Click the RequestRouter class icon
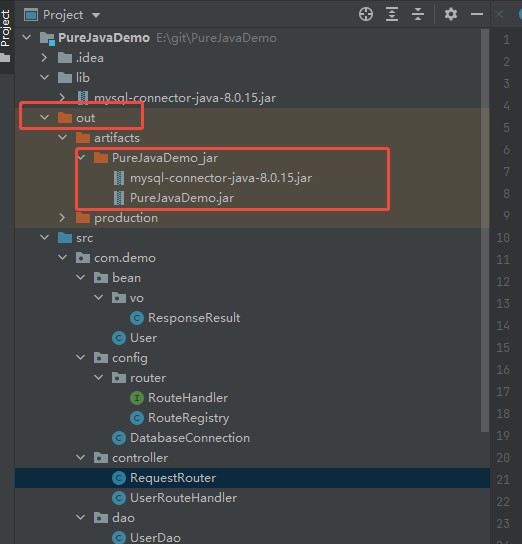Image resolution: width=522 pixels, height=544 pixels. [119, 478]
